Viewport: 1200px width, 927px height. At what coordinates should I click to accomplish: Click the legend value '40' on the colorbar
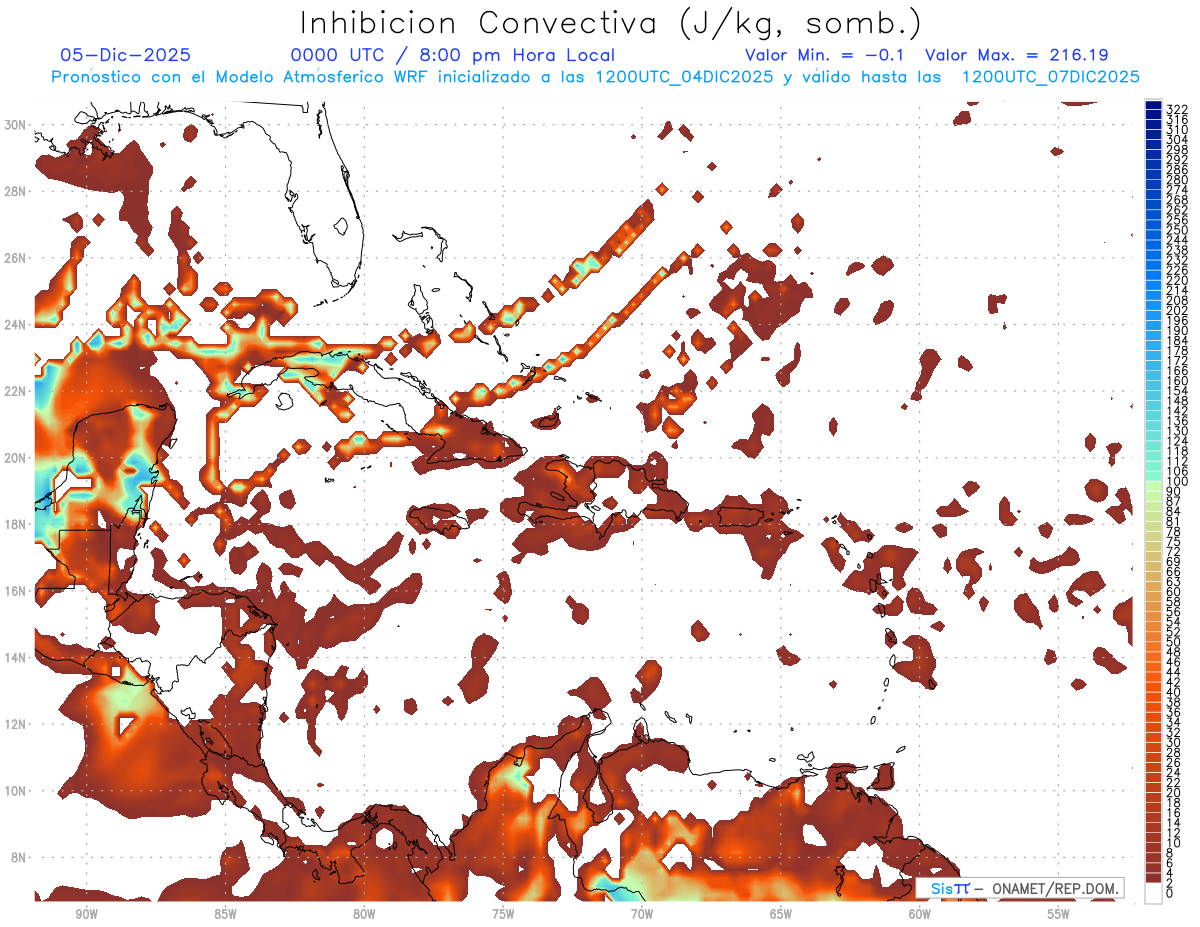[x=1173, y=692]
